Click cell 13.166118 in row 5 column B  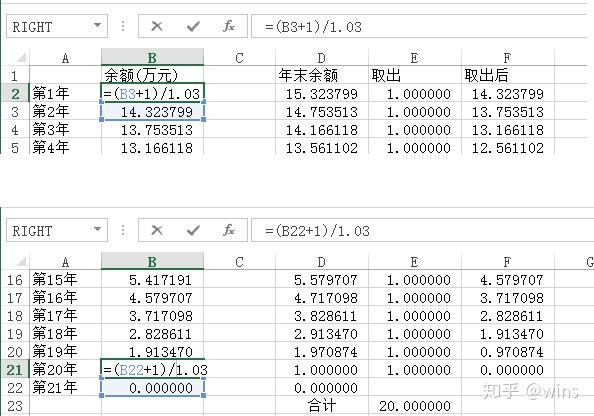click(152, 147)
